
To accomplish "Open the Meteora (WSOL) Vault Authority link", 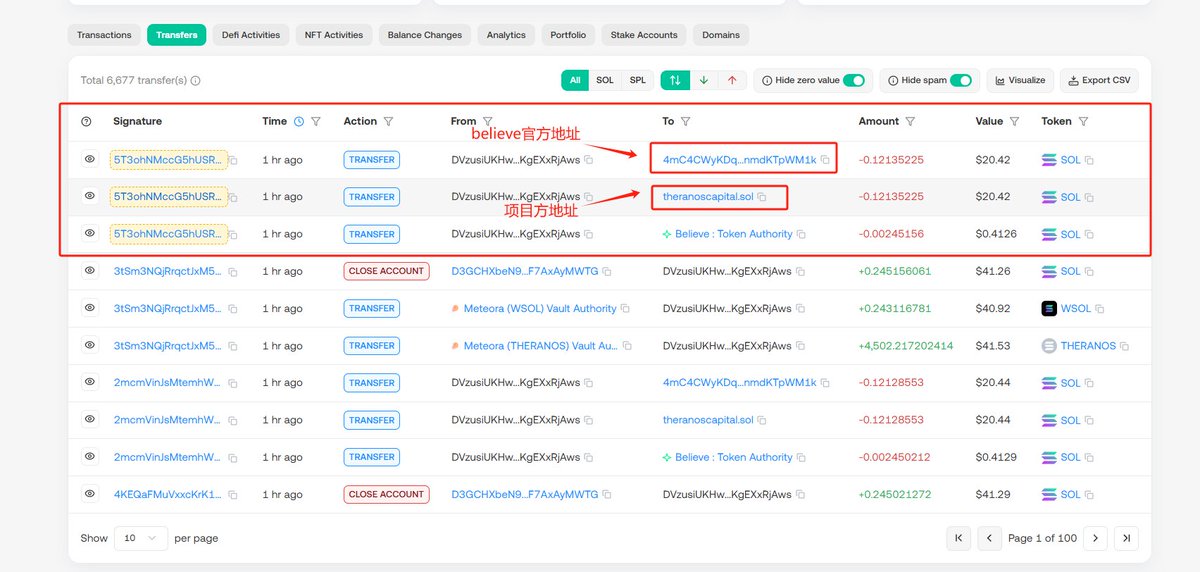I will coord(540,309).
